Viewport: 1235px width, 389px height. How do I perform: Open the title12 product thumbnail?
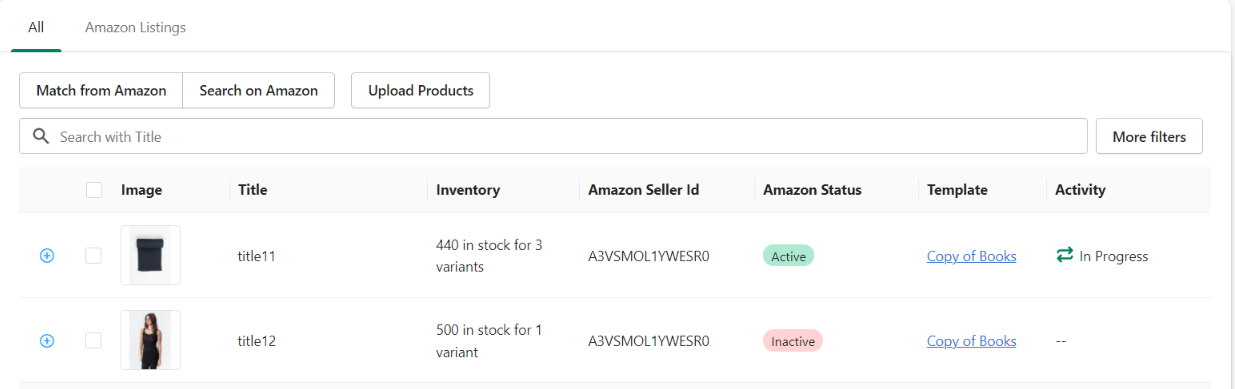pyautogui.click(x=151, y=340)
